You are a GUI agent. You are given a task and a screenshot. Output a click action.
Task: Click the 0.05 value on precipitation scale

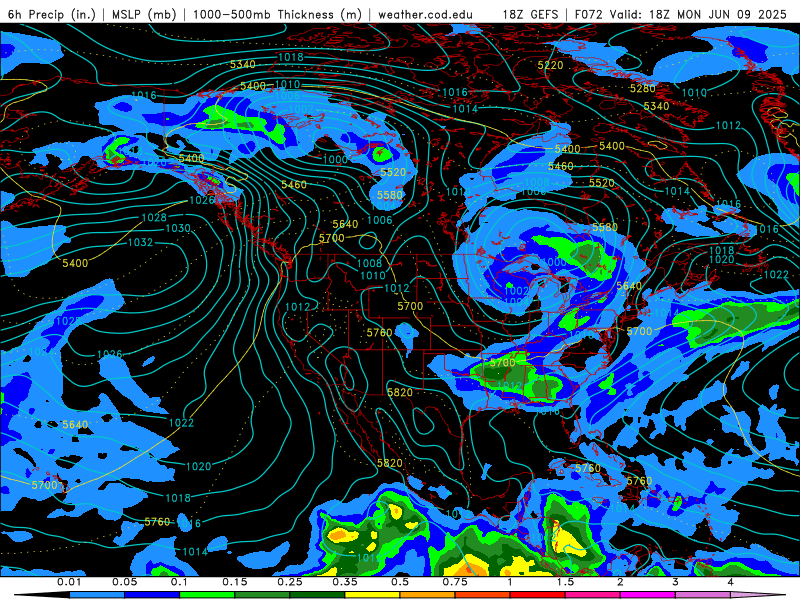click(x=124, y=582)
